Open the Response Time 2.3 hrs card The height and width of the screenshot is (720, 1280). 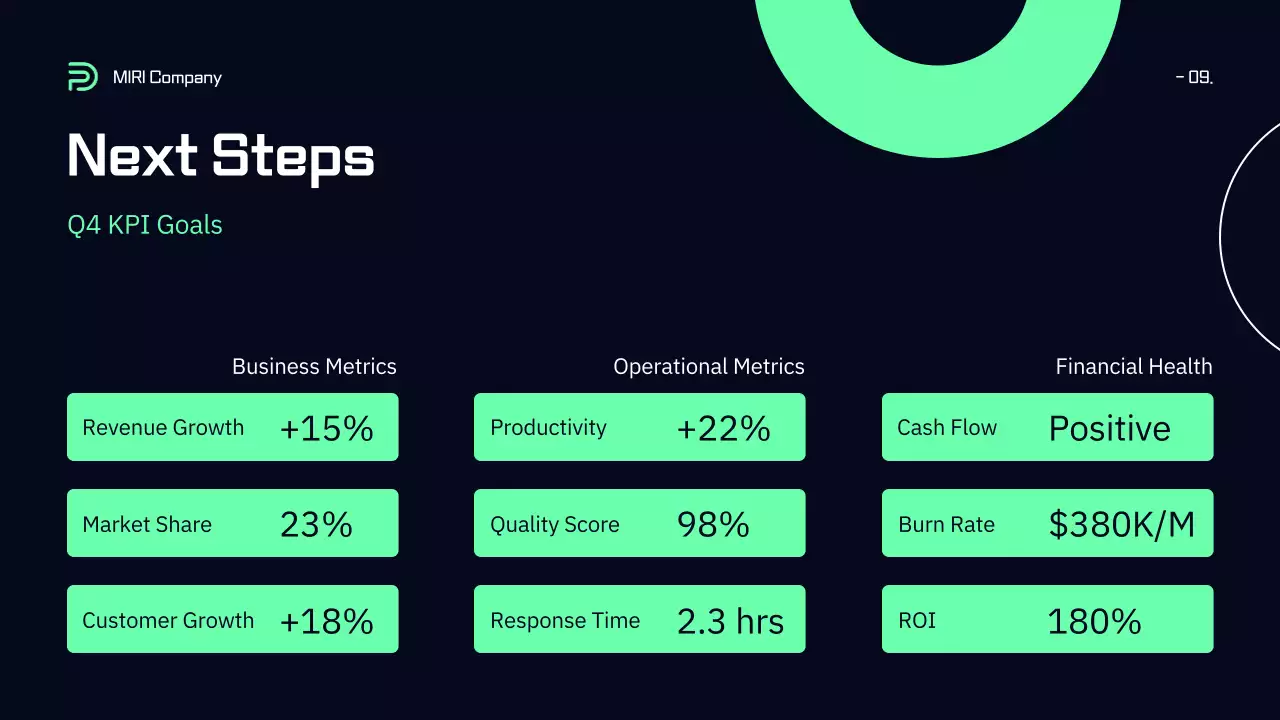point(639,619)
